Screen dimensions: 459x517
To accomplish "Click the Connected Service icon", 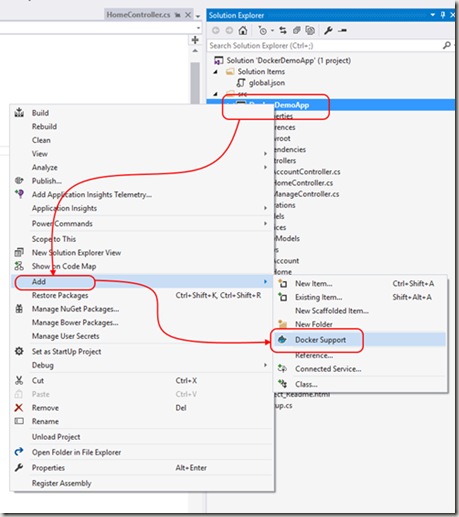I will point(283,369).
